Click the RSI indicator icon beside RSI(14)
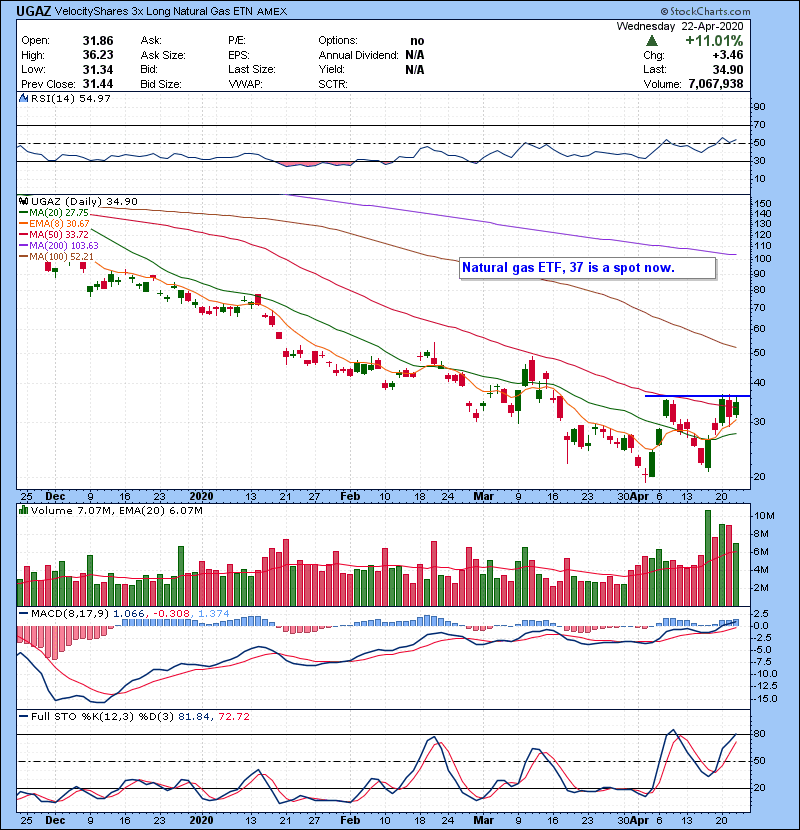Viewport: 800px width, 830px height. click(23, 98)
